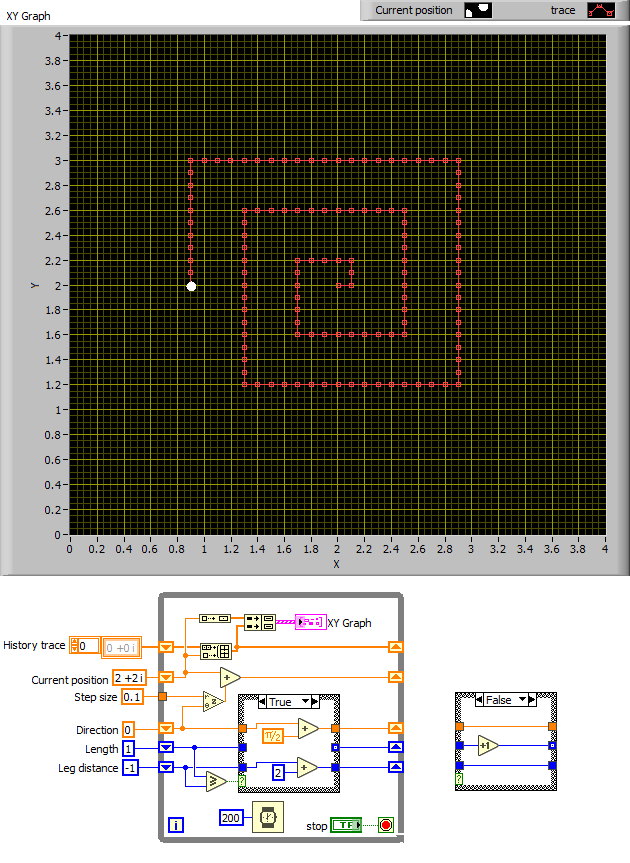This screenshot has width=630, height=863.
Task: Click the 'Step size' label
Action: 96,697
